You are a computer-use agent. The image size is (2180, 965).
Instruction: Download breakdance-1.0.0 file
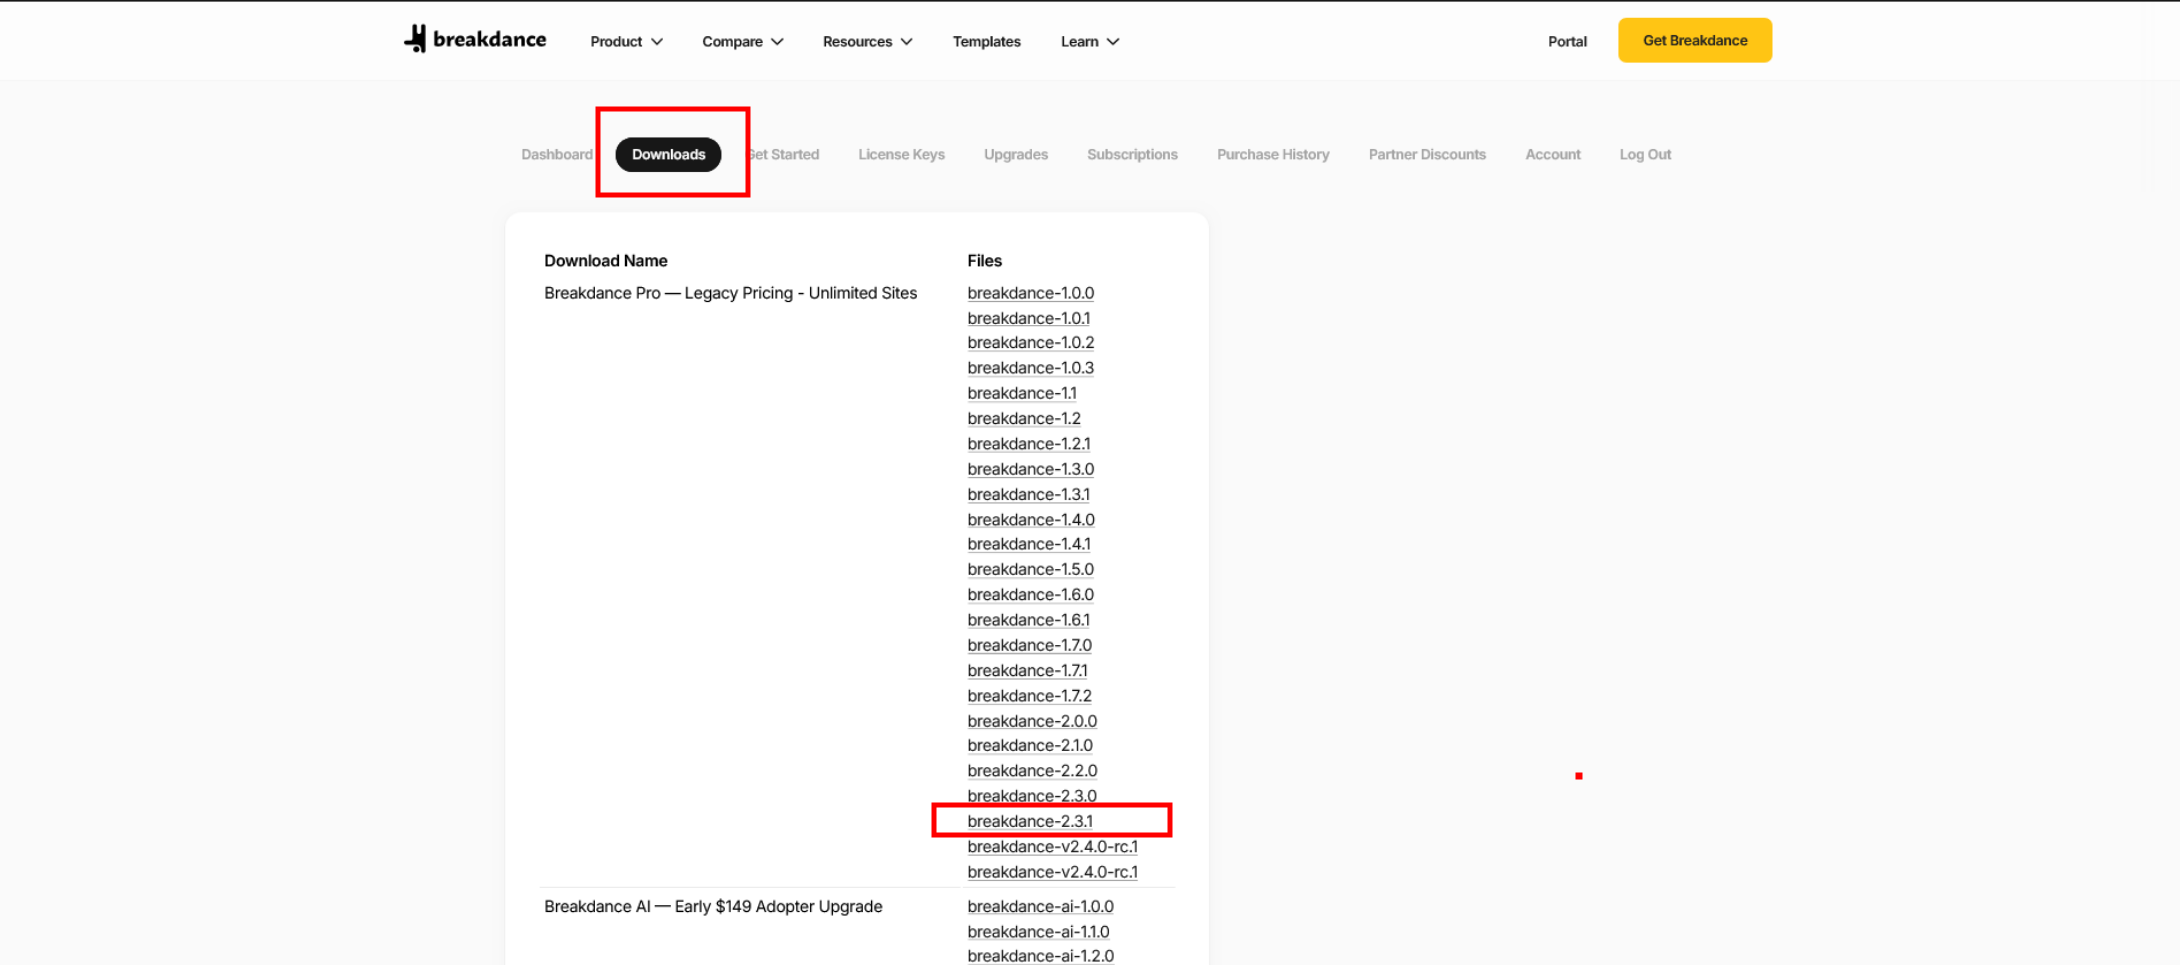[1030, 293]
